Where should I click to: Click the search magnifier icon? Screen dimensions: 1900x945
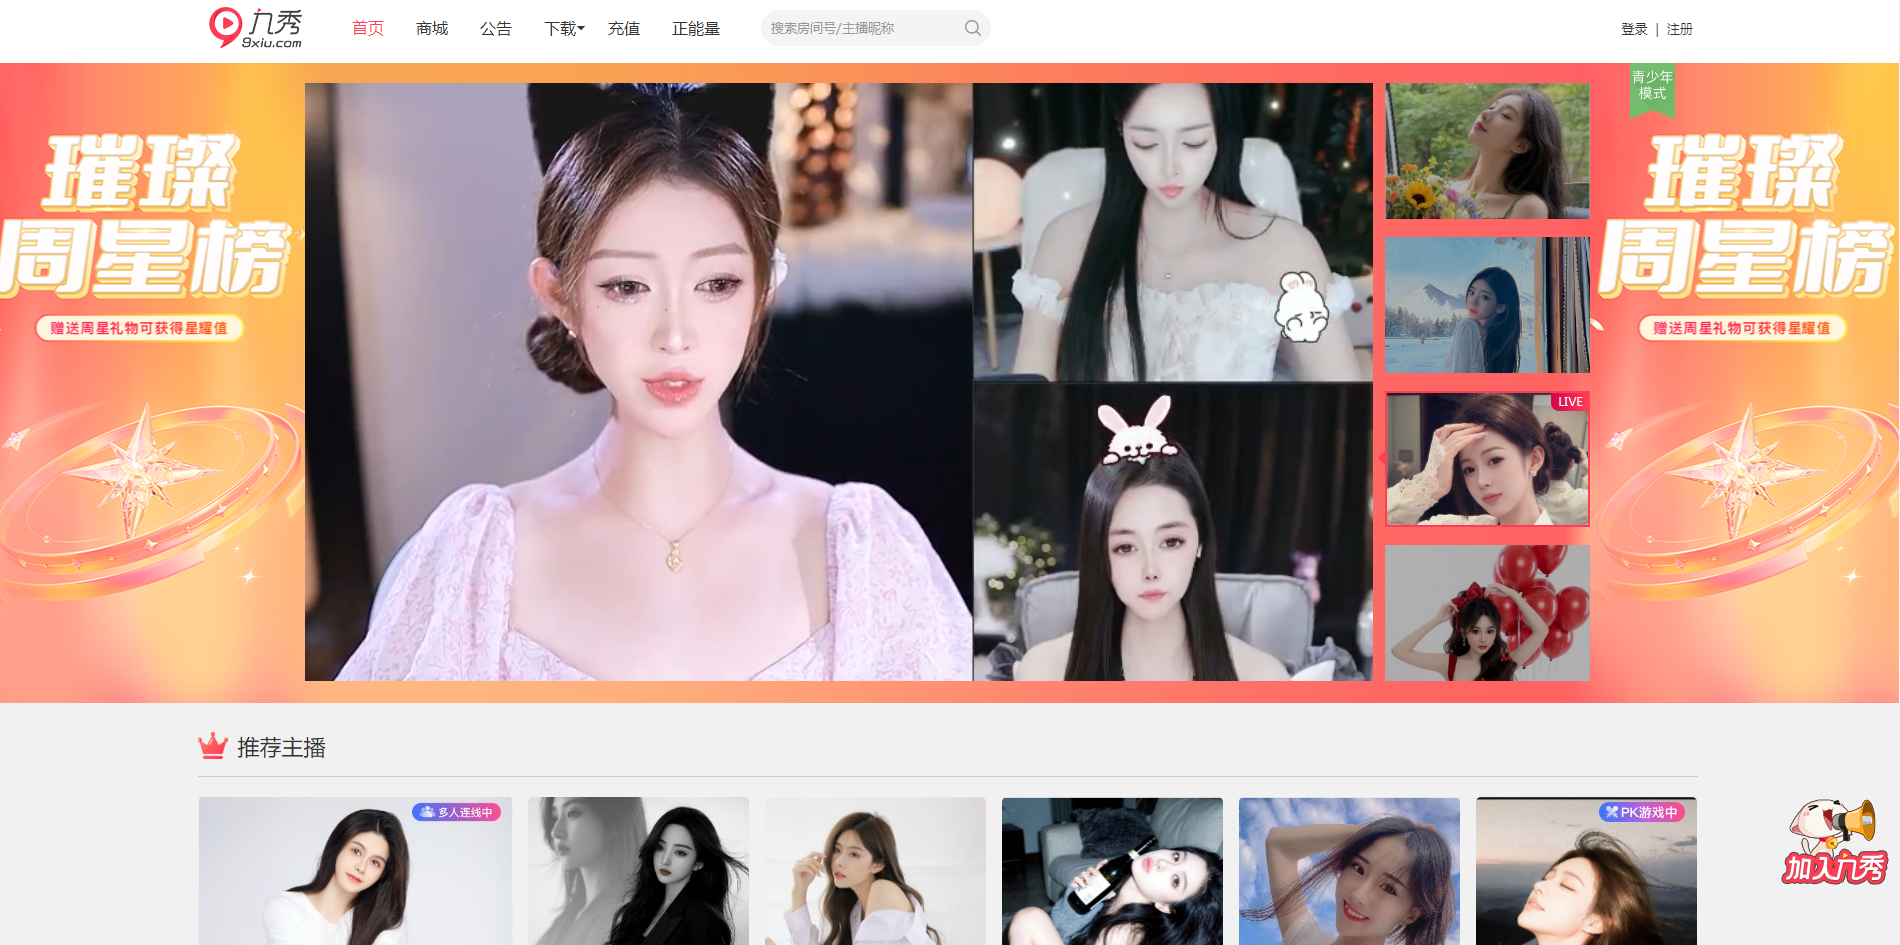coord(972,28)
